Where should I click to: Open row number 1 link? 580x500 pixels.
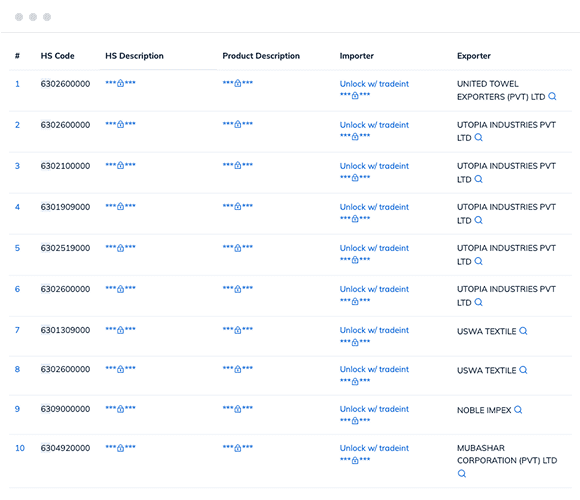(17, 84)
